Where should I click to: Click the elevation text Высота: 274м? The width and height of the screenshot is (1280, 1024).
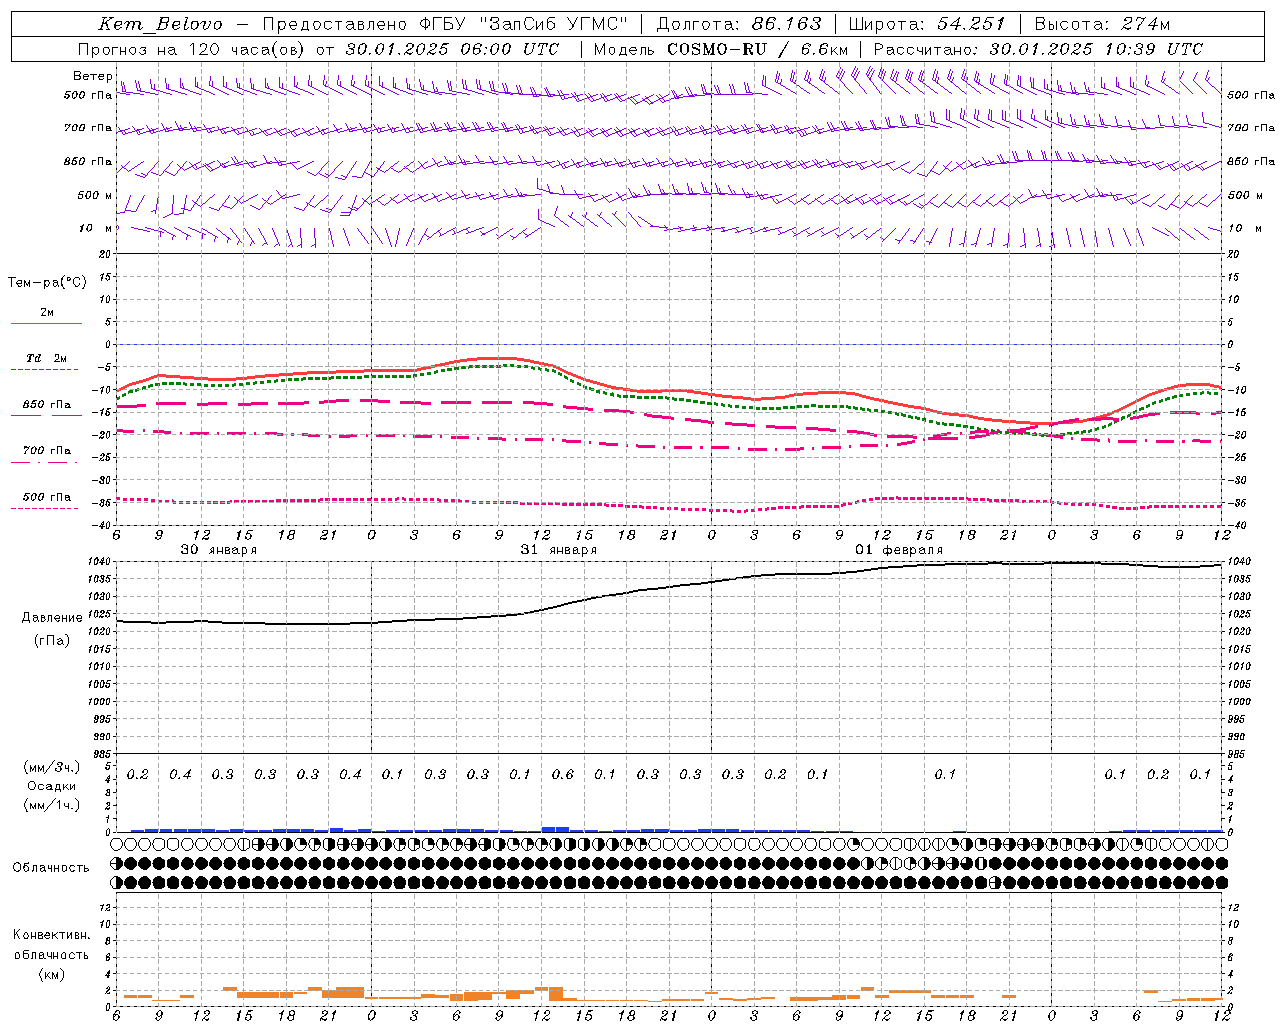(x=1102, y=24)
